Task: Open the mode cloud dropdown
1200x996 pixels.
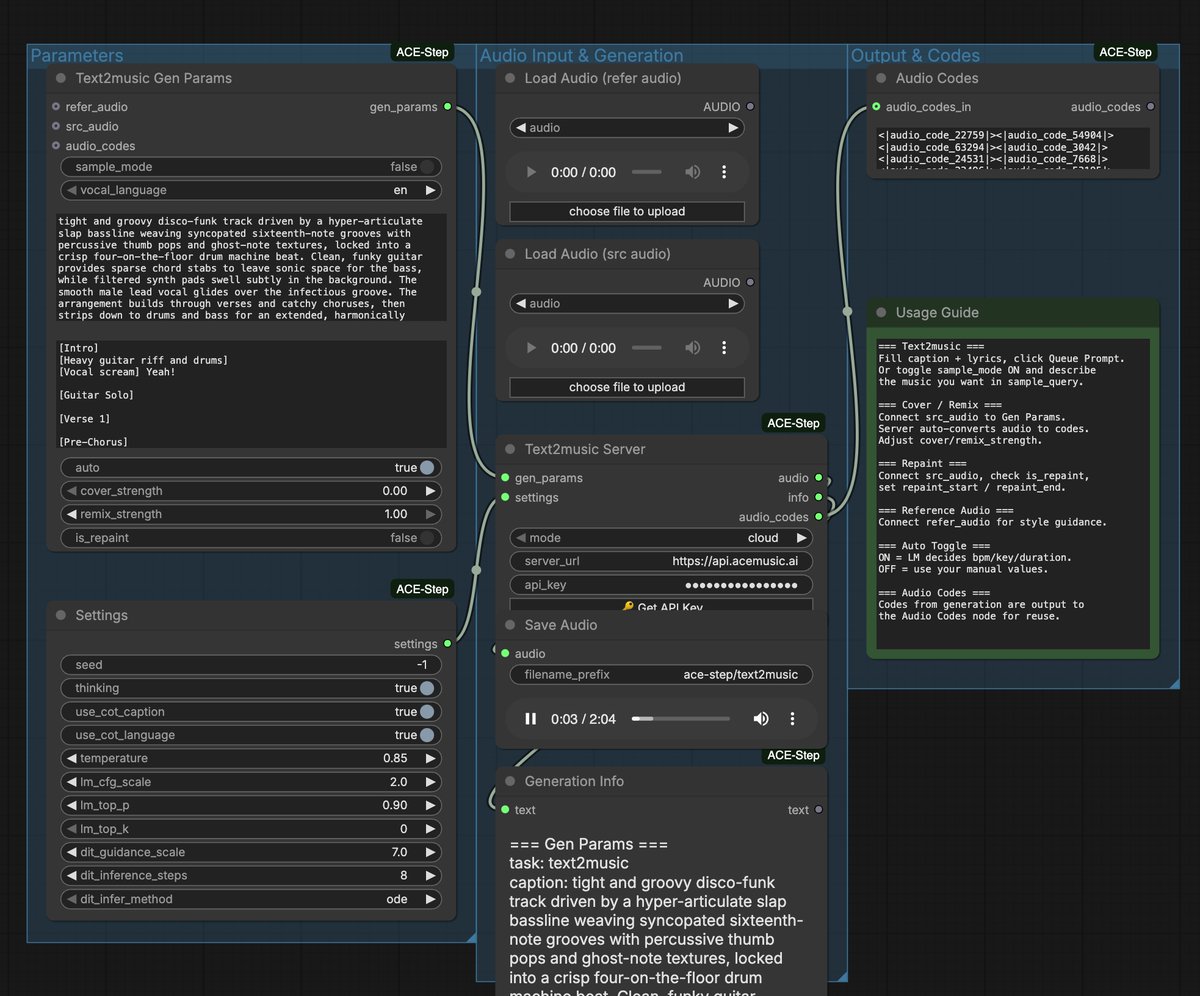Action: click(x=661, y=538)
